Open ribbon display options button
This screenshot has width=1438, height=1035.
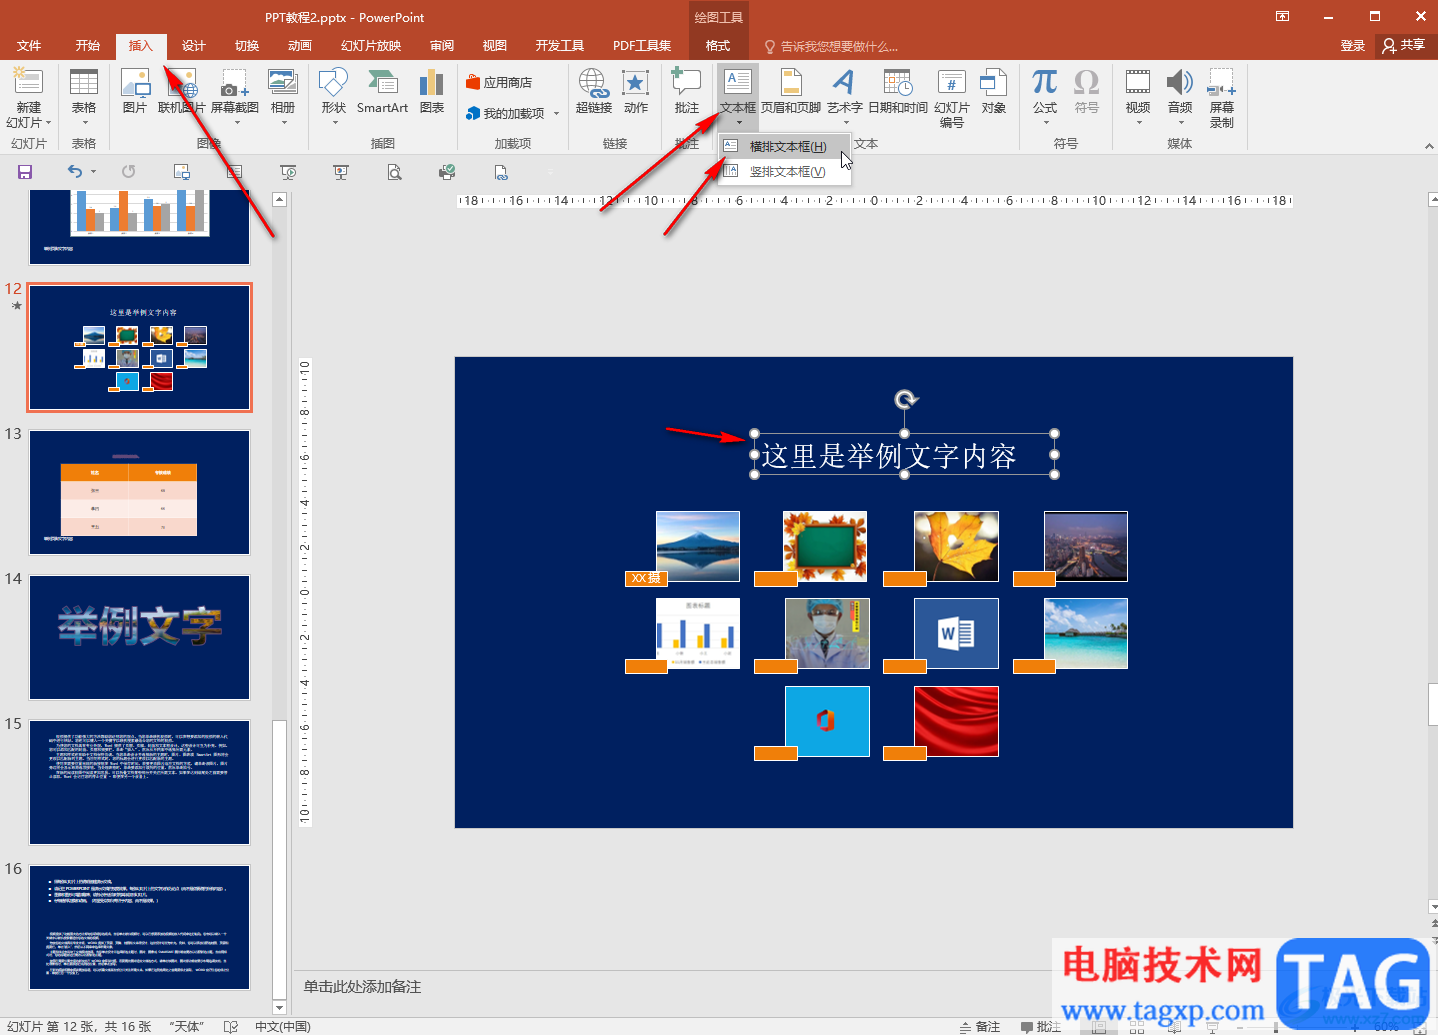coord(1283,16)
